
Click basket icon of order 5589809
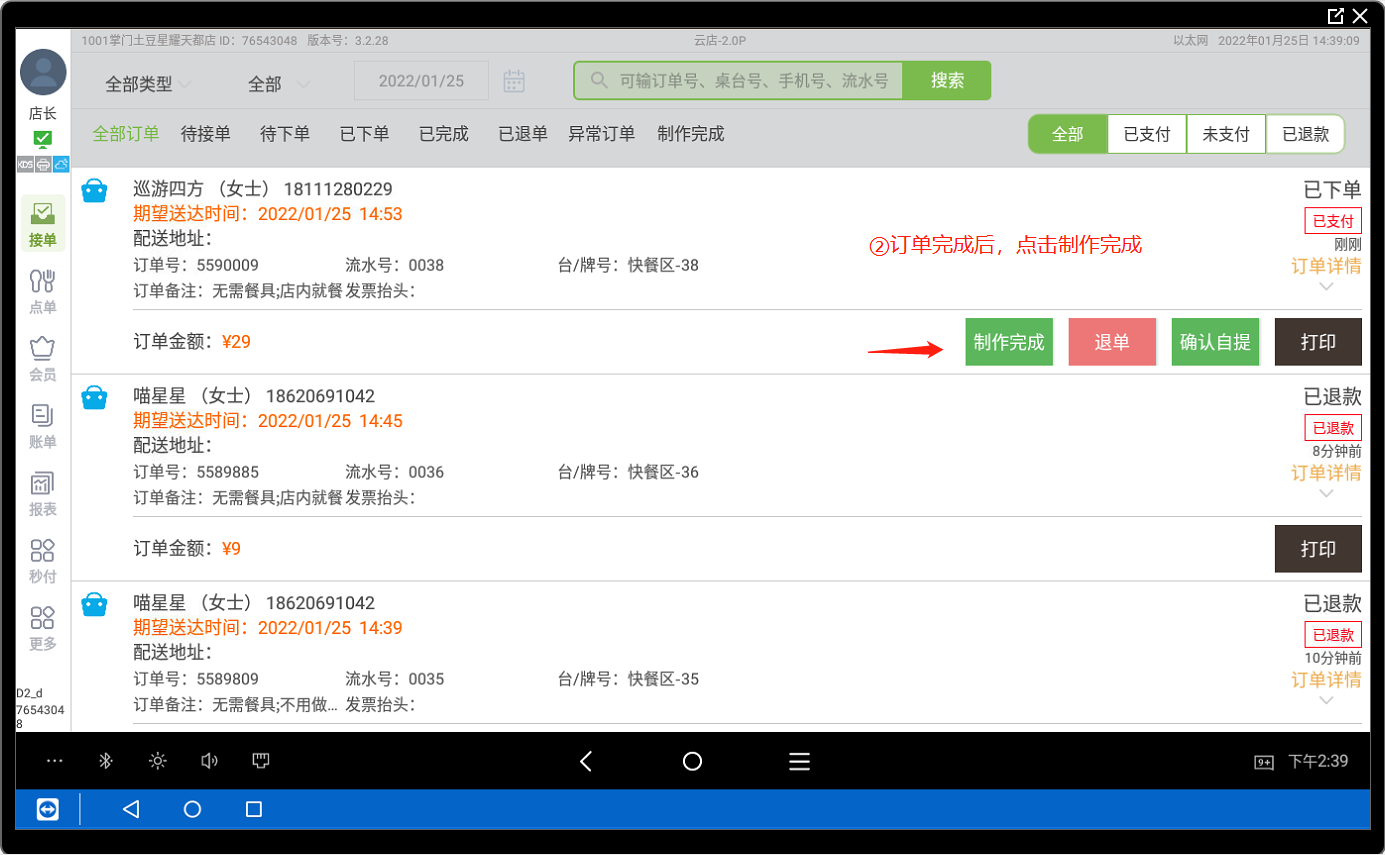(x=94, y=604)
